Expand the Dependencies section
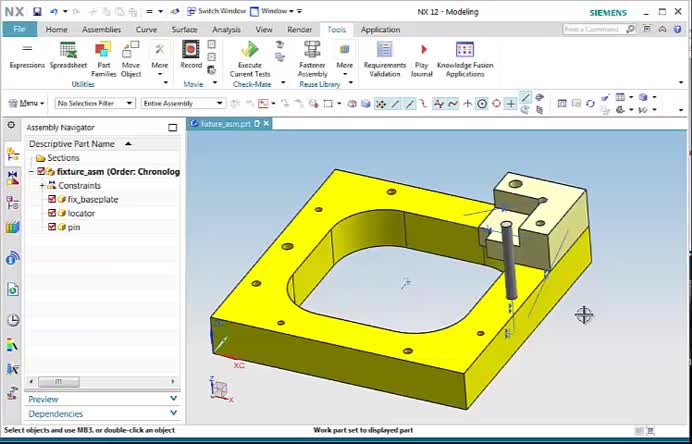The height and width of the screenshot is (444, 692). [x=102, y=414]
